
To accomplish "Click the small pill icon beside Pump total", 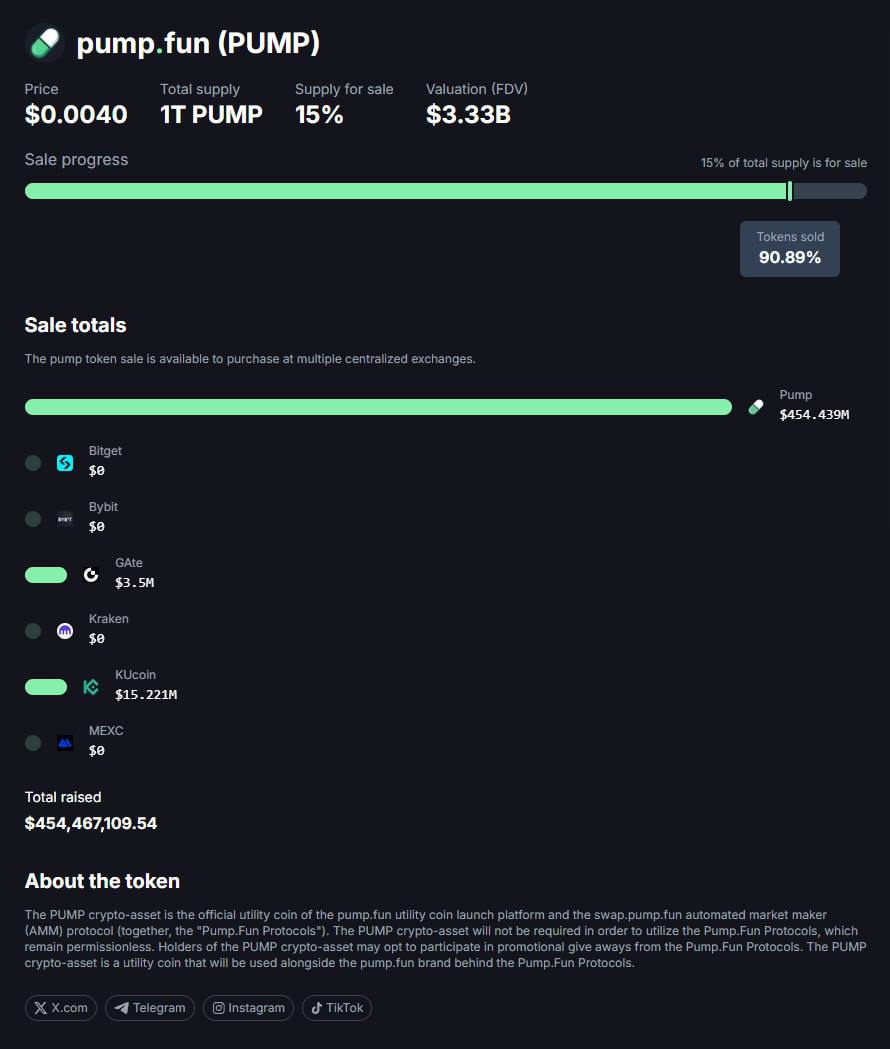I will [755, 407].
